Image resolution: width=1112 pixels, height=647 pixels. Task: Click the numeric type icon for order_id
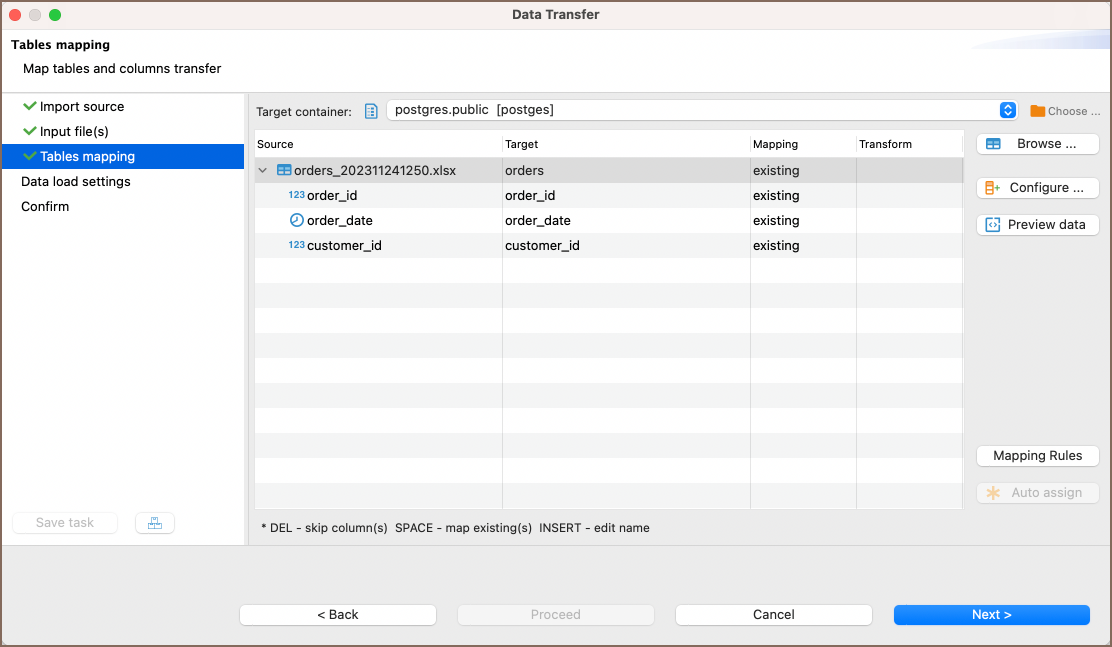click(x=296, y=196)
